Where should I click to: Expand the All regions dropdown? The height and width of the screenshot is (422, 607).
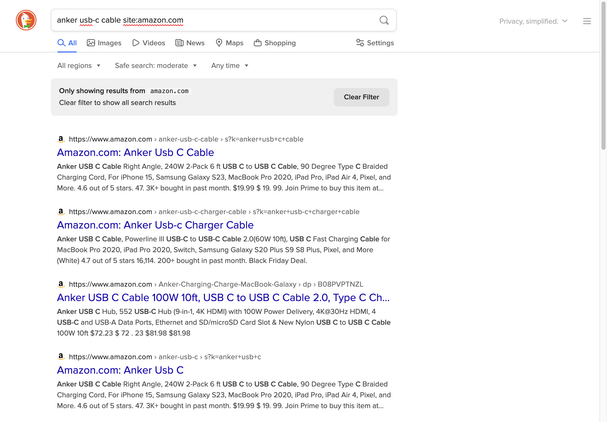click(79, 65)
